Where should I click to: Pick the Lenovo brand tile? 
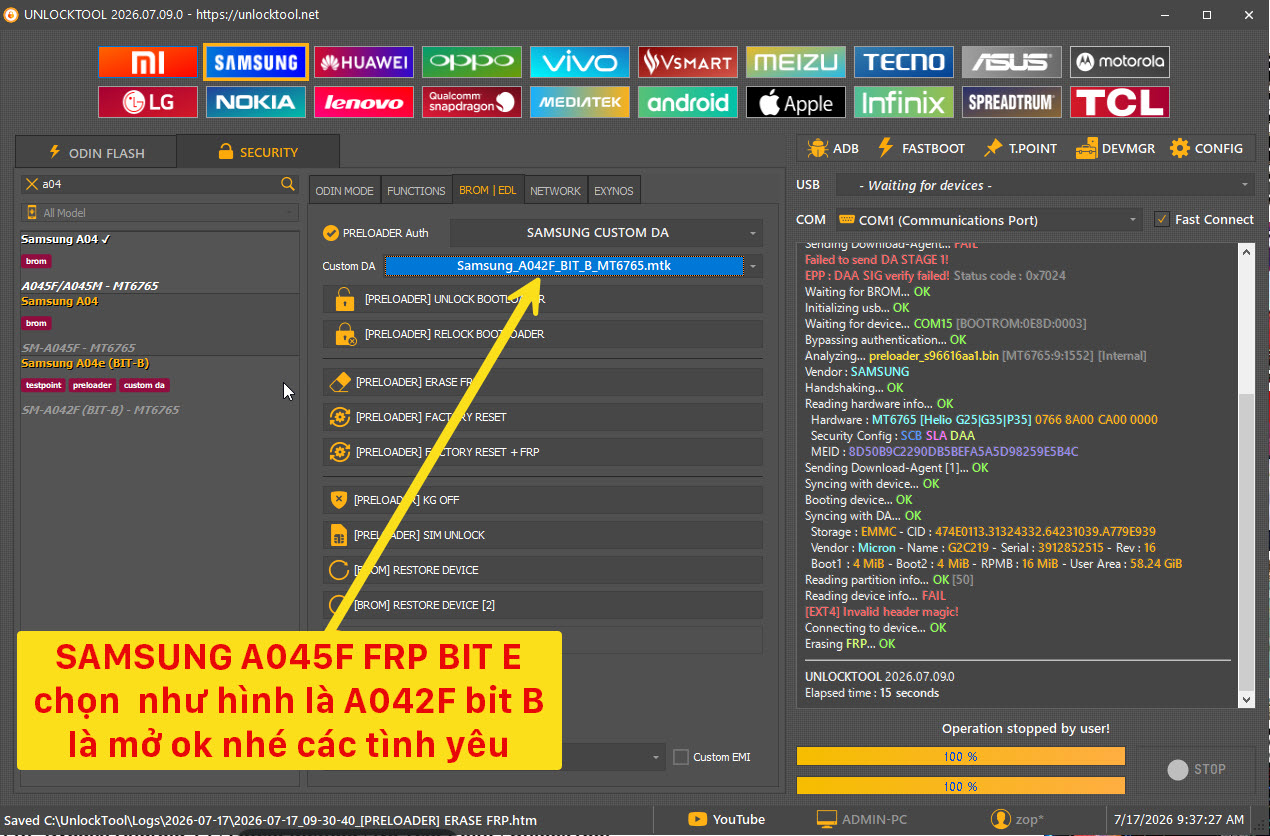pos(364,102)
